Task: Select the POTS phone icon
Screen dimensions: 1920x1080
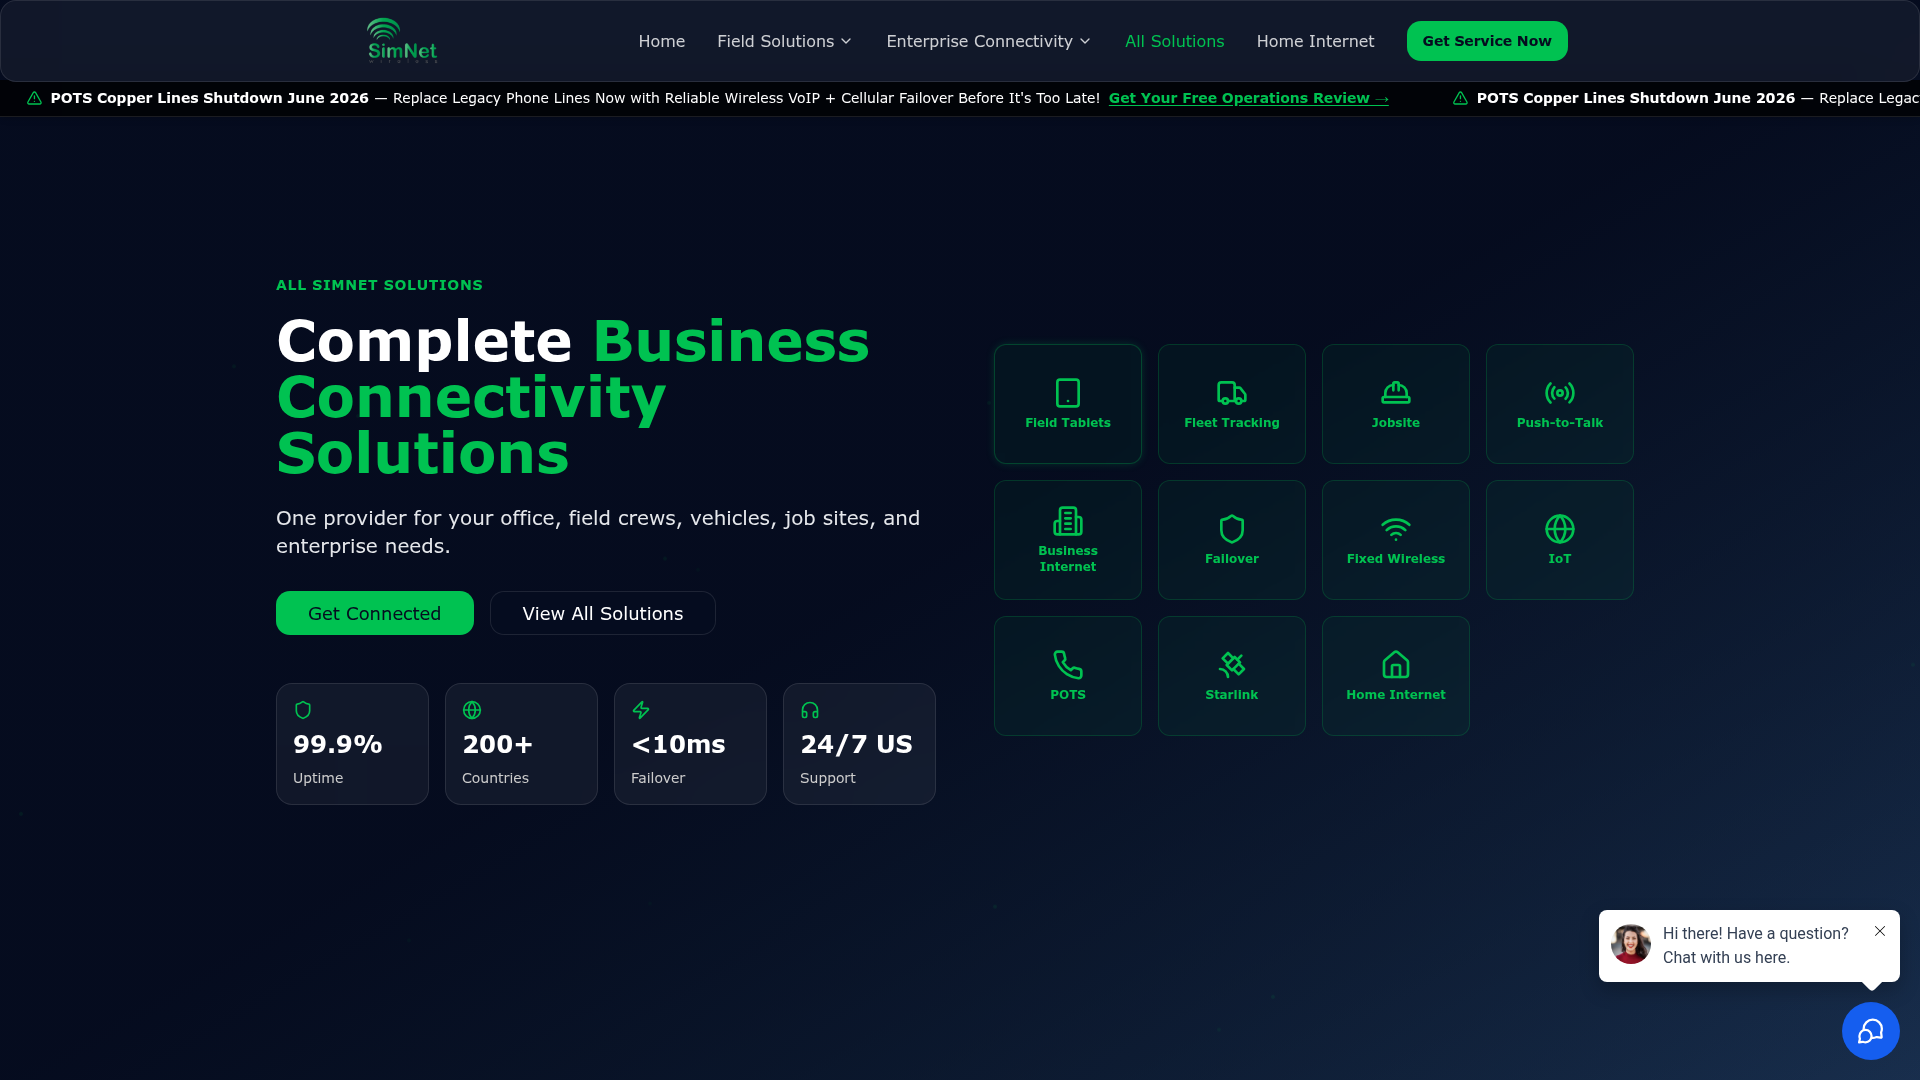Action: pos(1068,665)
